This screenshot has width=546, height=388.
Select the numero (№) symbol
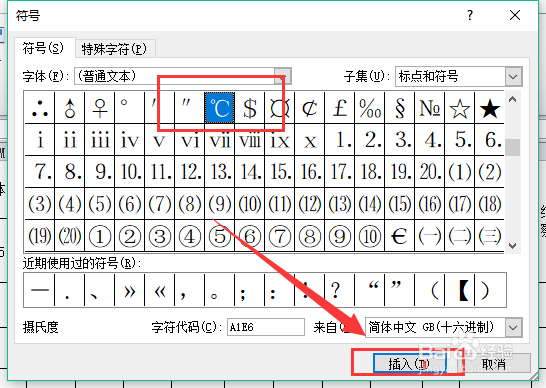point(429,108)
